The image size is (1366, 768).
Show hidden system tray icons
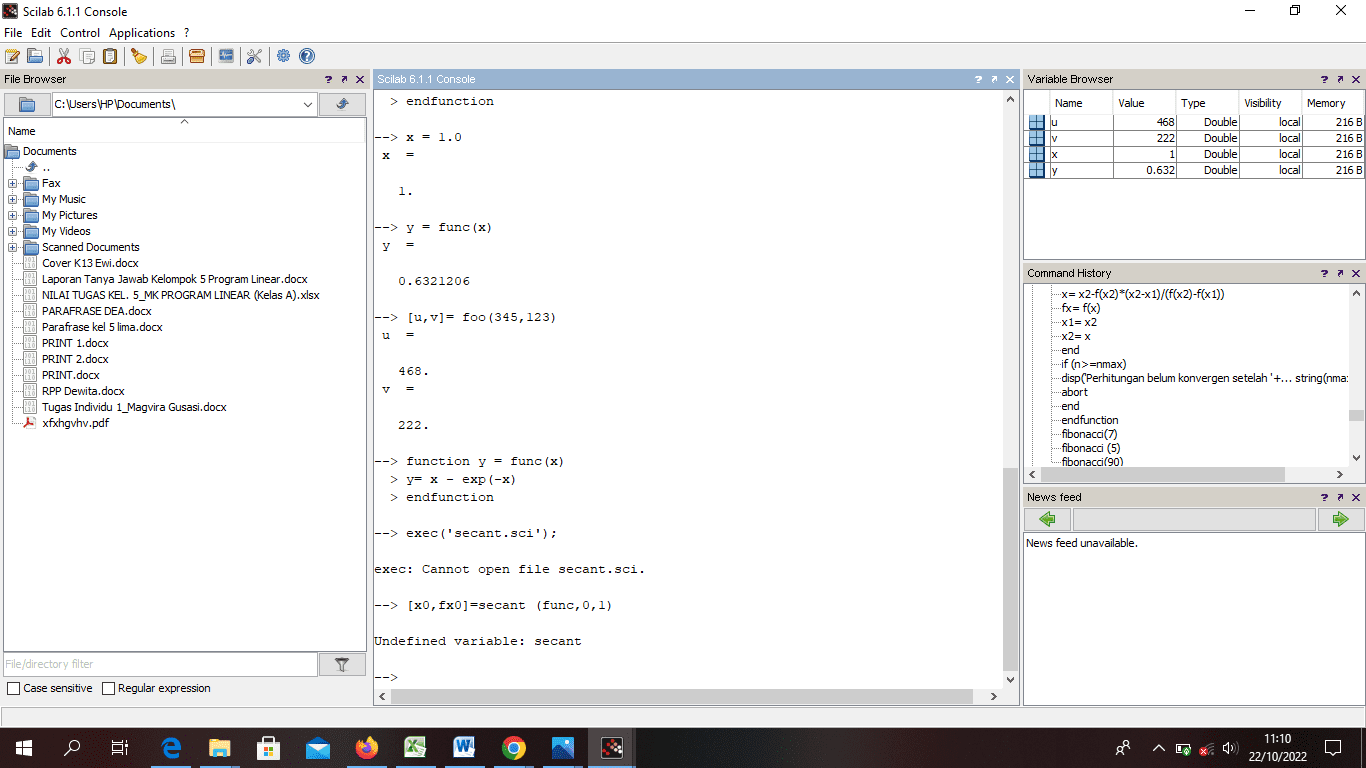1158,747
